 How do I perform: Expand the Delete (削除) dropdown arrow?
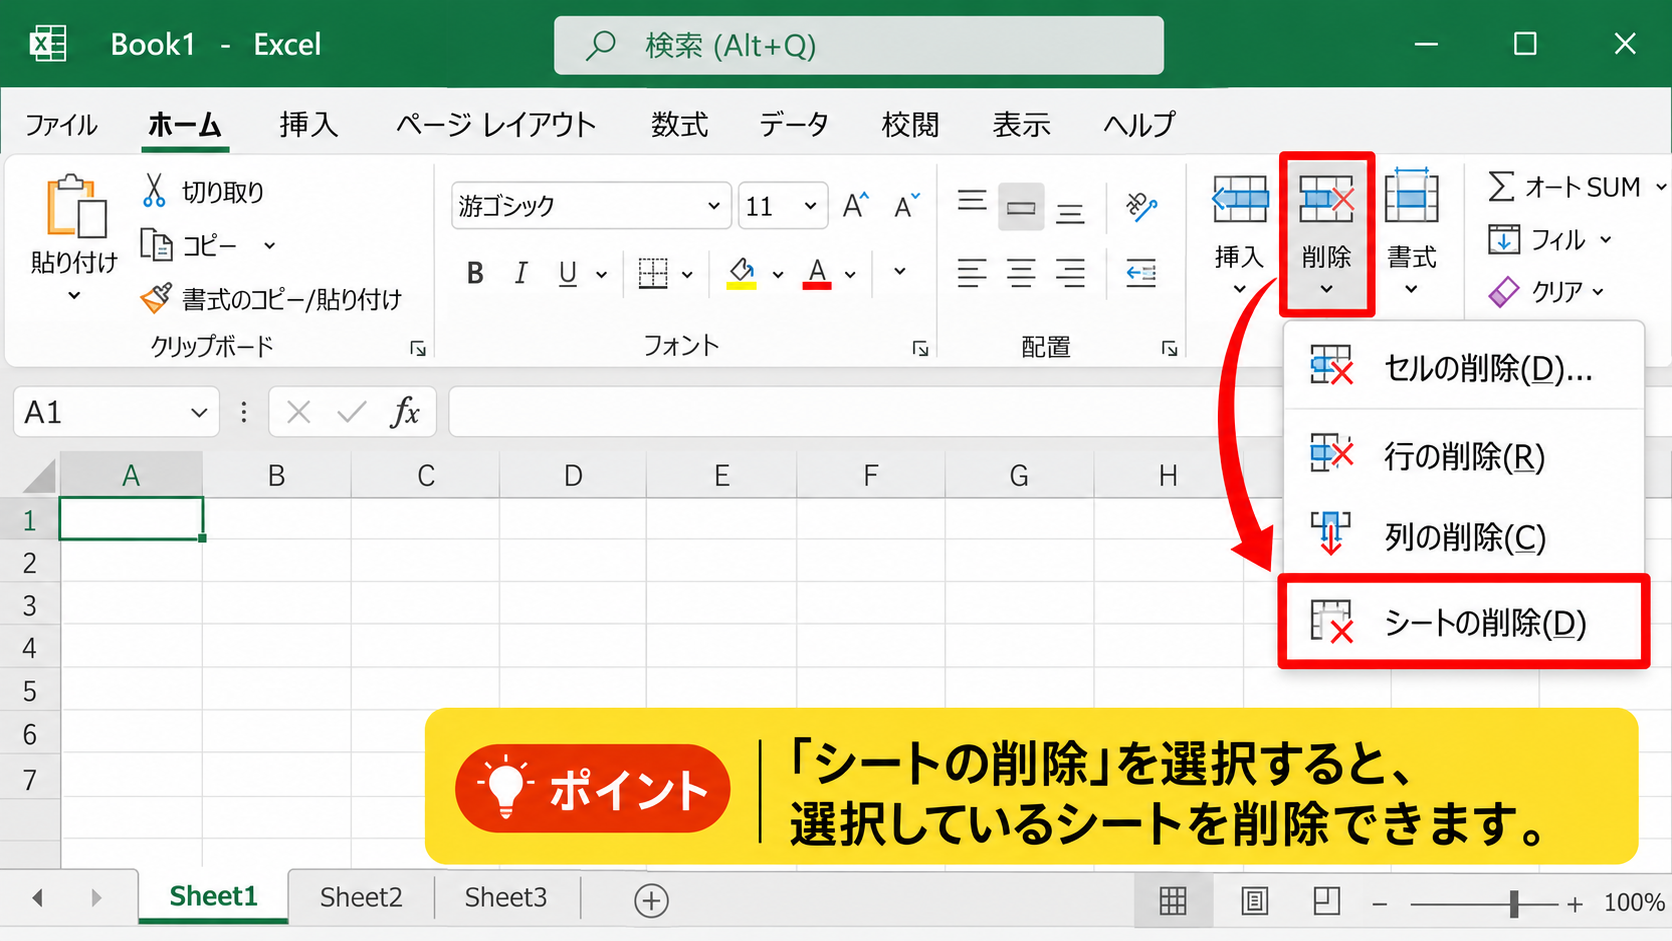coord(1326,290)
